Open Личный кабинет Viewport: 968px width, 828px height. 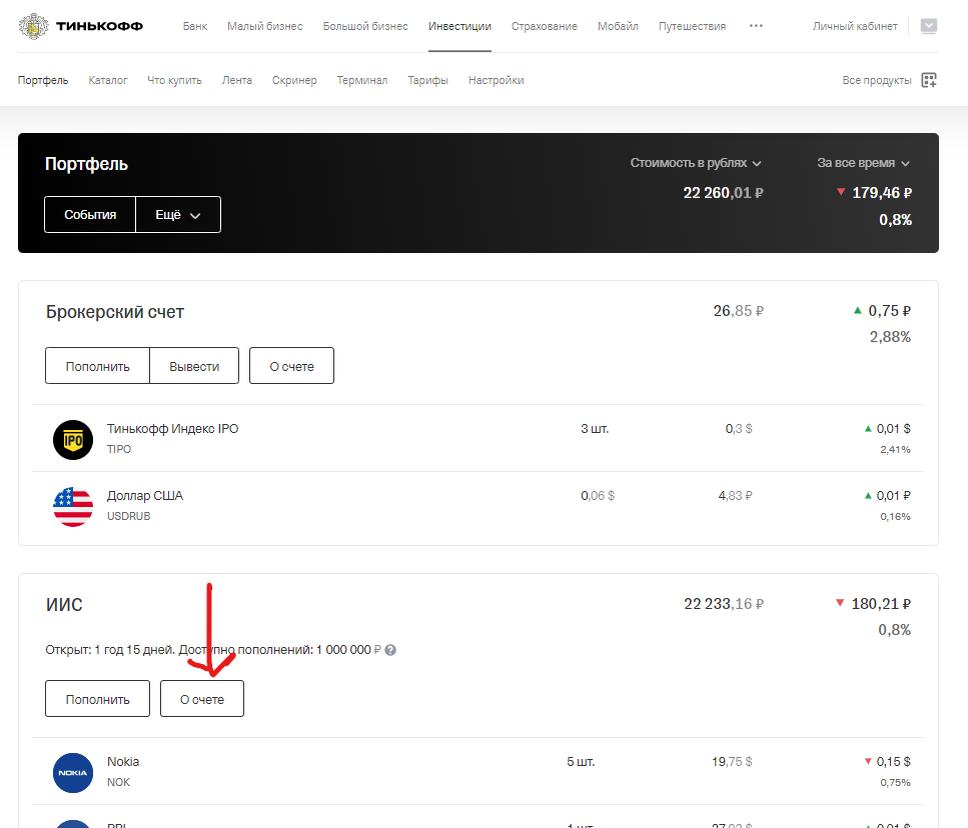click(855, 26)
